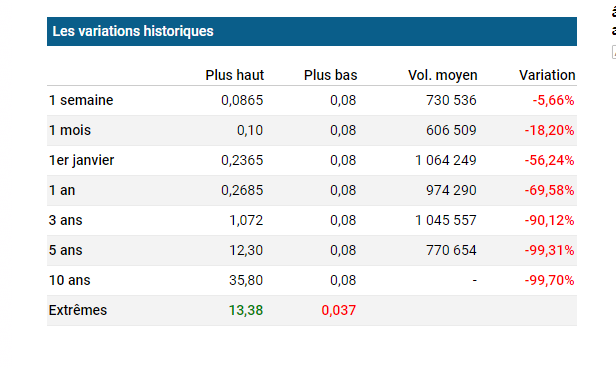The image size is (616, 368).
Task: Click the 'Vol. moyen' column header
Action: click(442, 75)
